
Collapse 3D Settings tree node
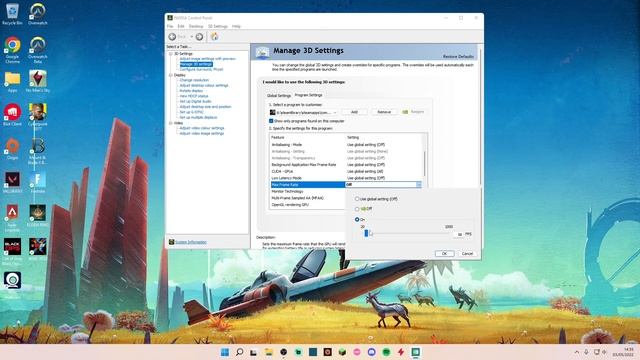171,54
